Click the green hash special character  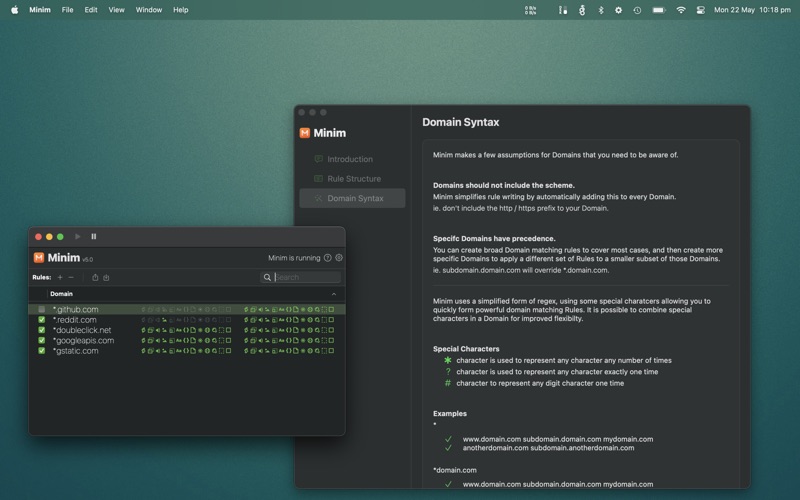point(447,383)
